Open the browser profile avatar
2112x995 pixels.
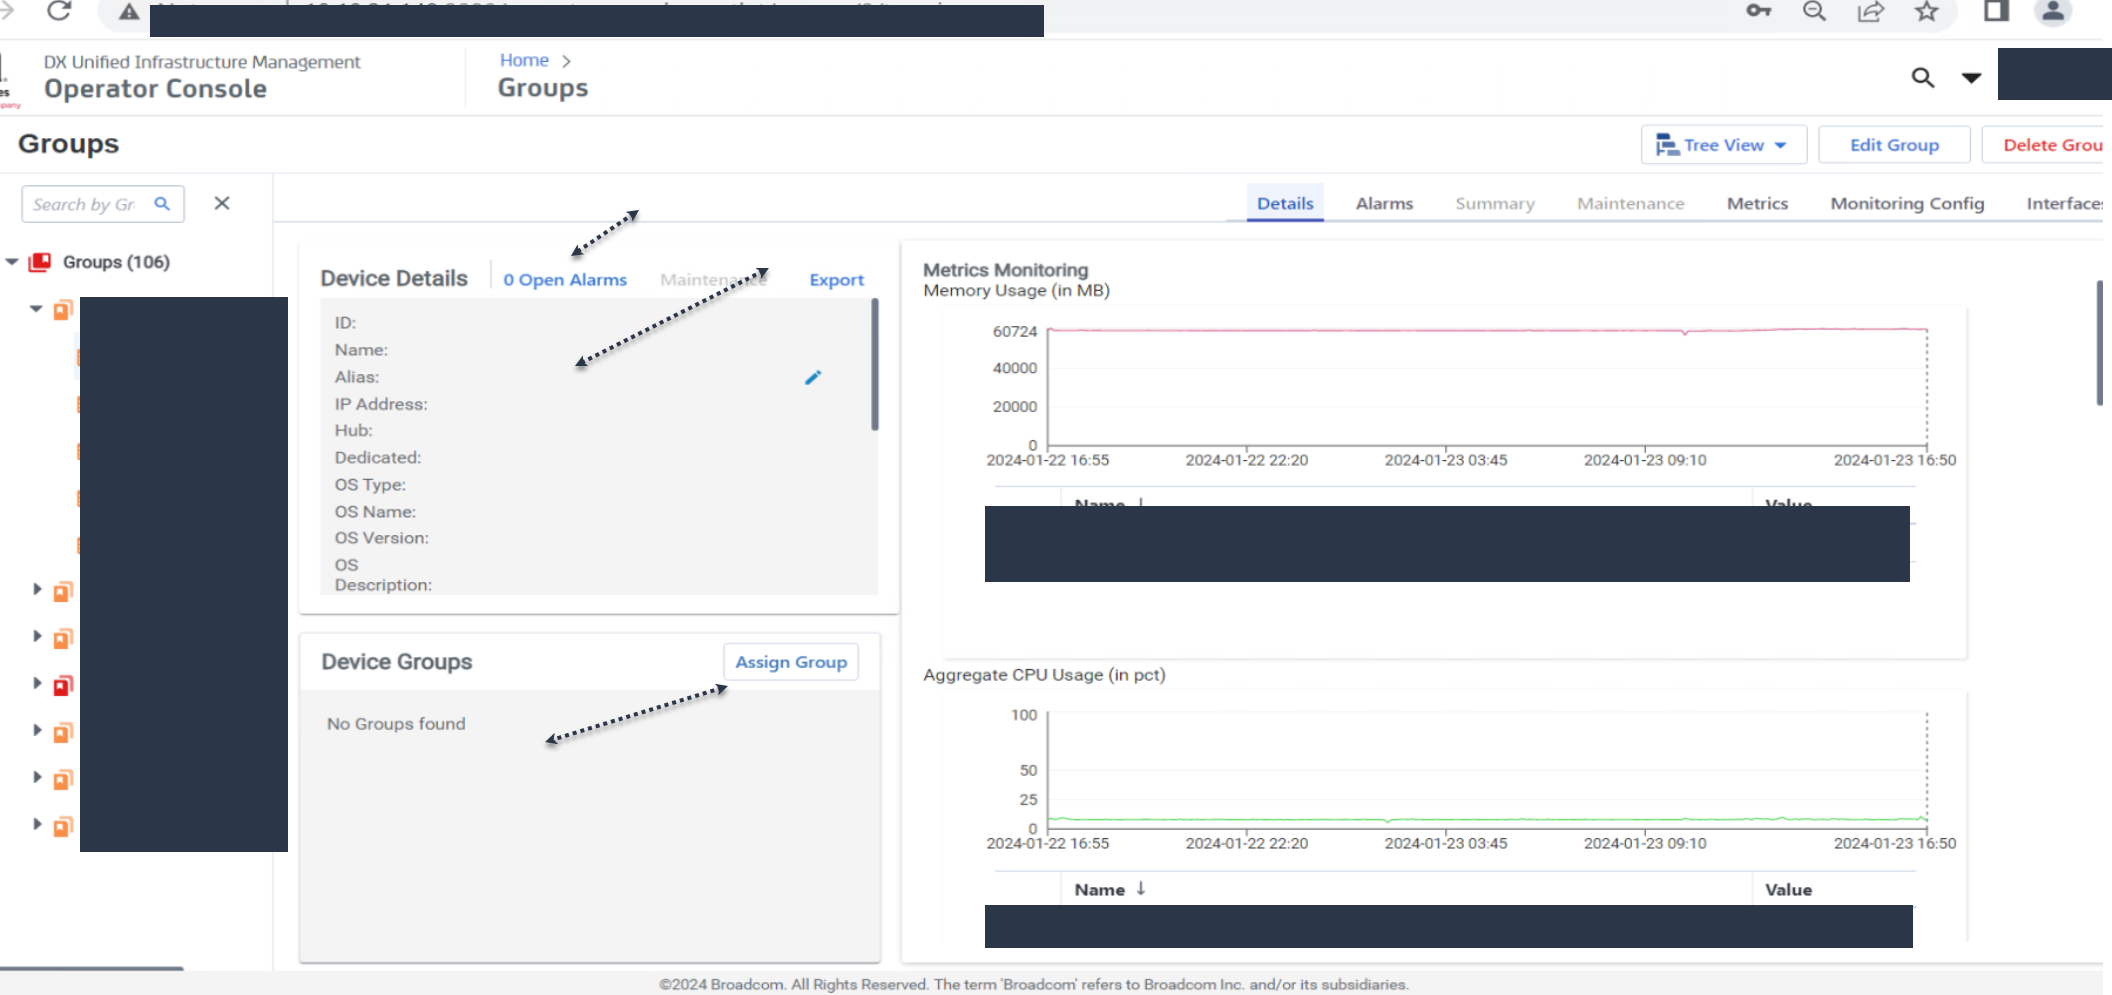tap(2053, 12)
